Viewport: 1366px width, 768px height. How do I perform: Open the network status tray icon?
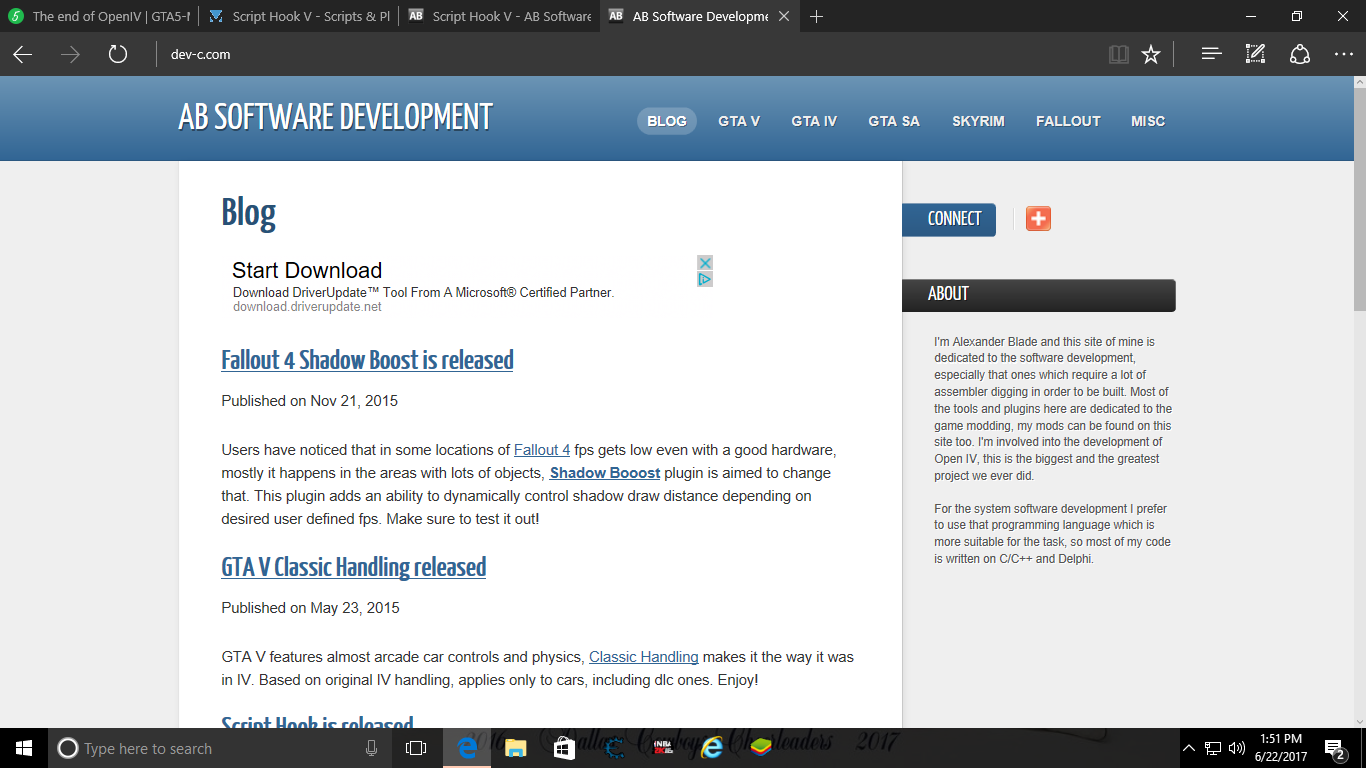pyautogui.click(x=1213, y=748)
